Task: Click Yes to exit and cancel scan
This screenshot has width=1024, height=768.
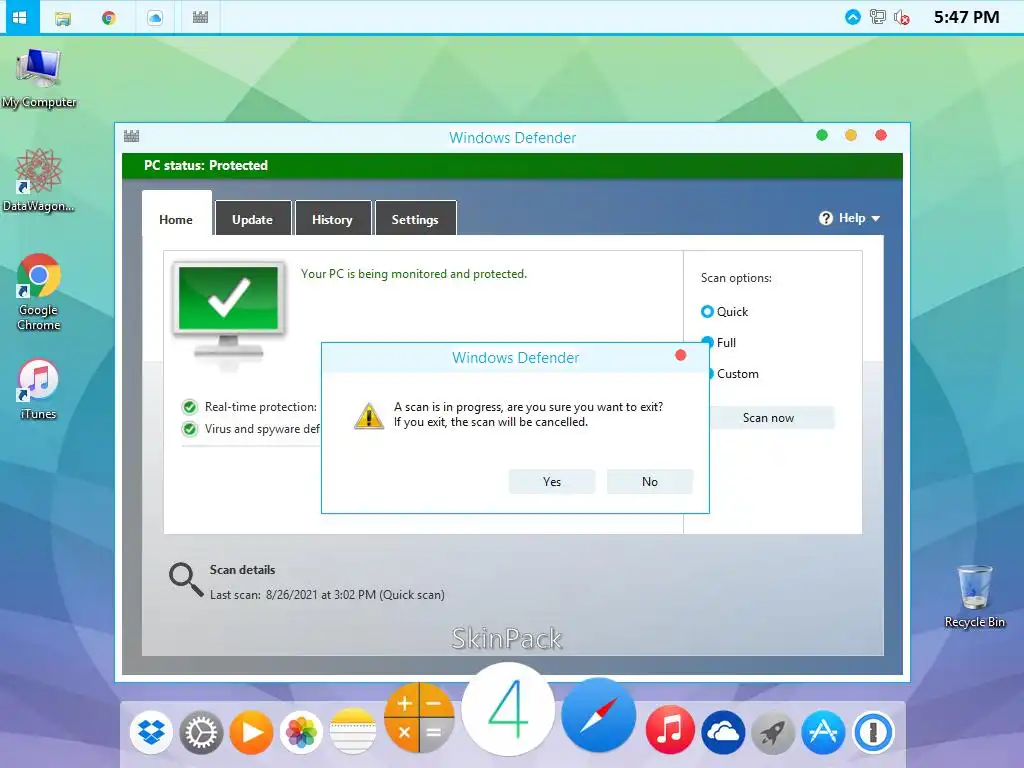Action: [x=552, y=481]
